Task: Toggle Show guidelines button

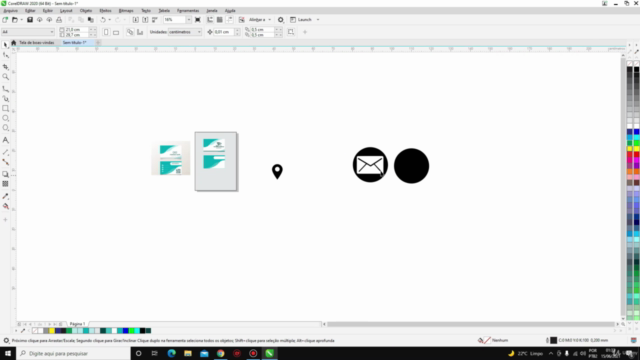Action: pos(229,20)
